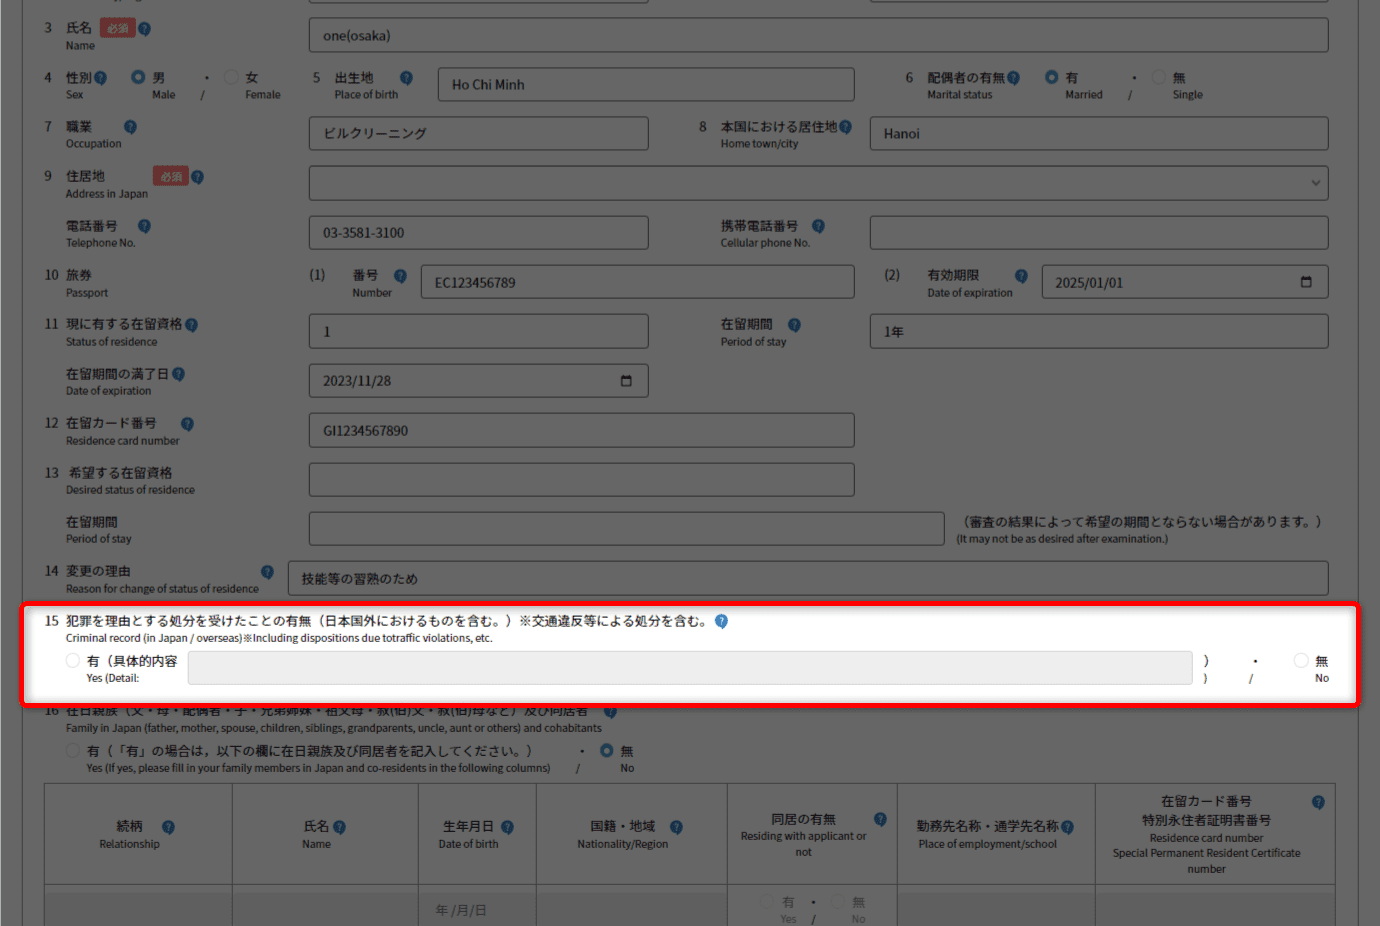
Task: Click help icon for Home town/city
Action: [845, 127]
